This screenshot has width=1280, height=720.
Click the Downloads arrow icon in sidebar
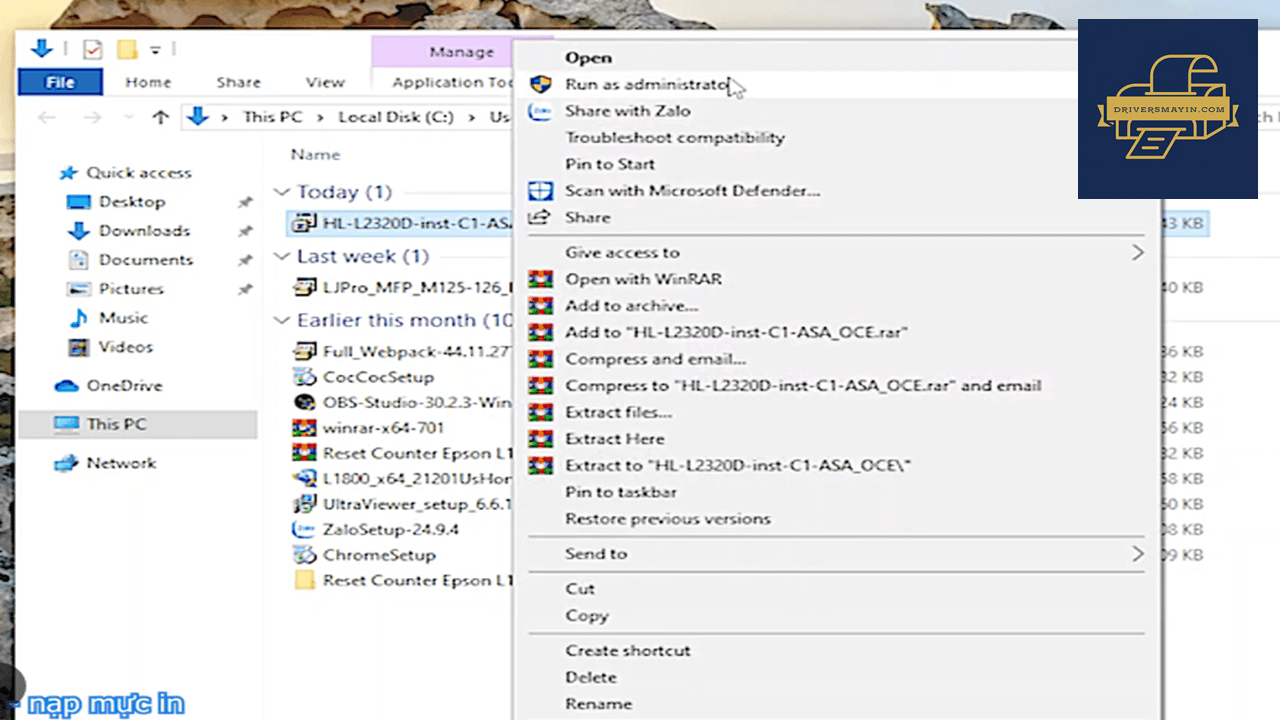[x=78, y=231]
